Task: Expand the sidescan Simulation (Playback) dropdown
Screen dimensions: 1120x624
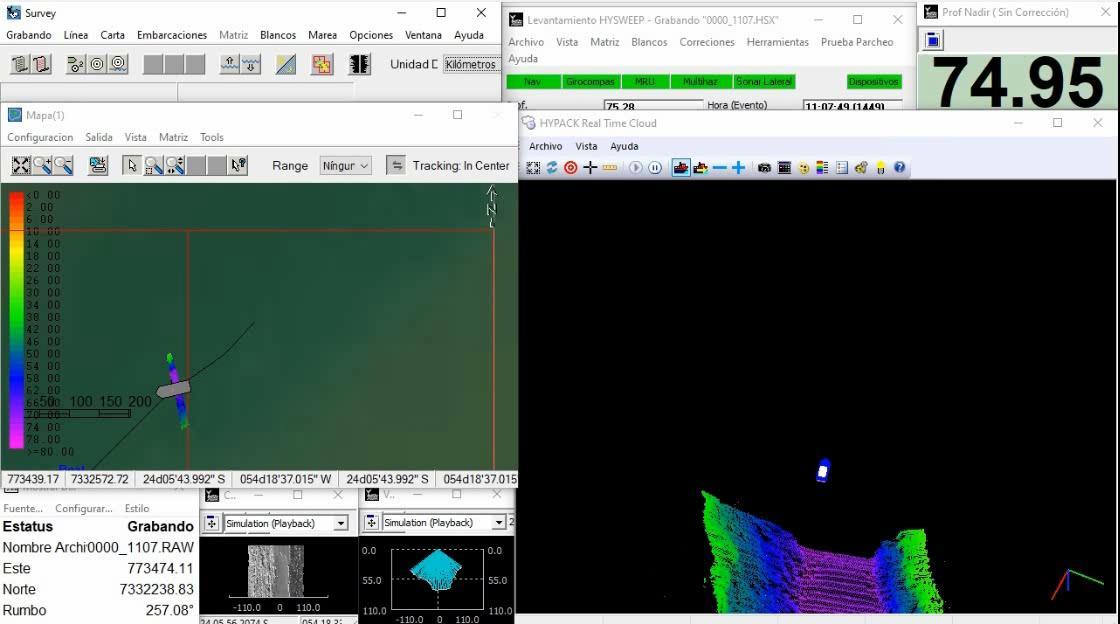Action: click(340, 523)
